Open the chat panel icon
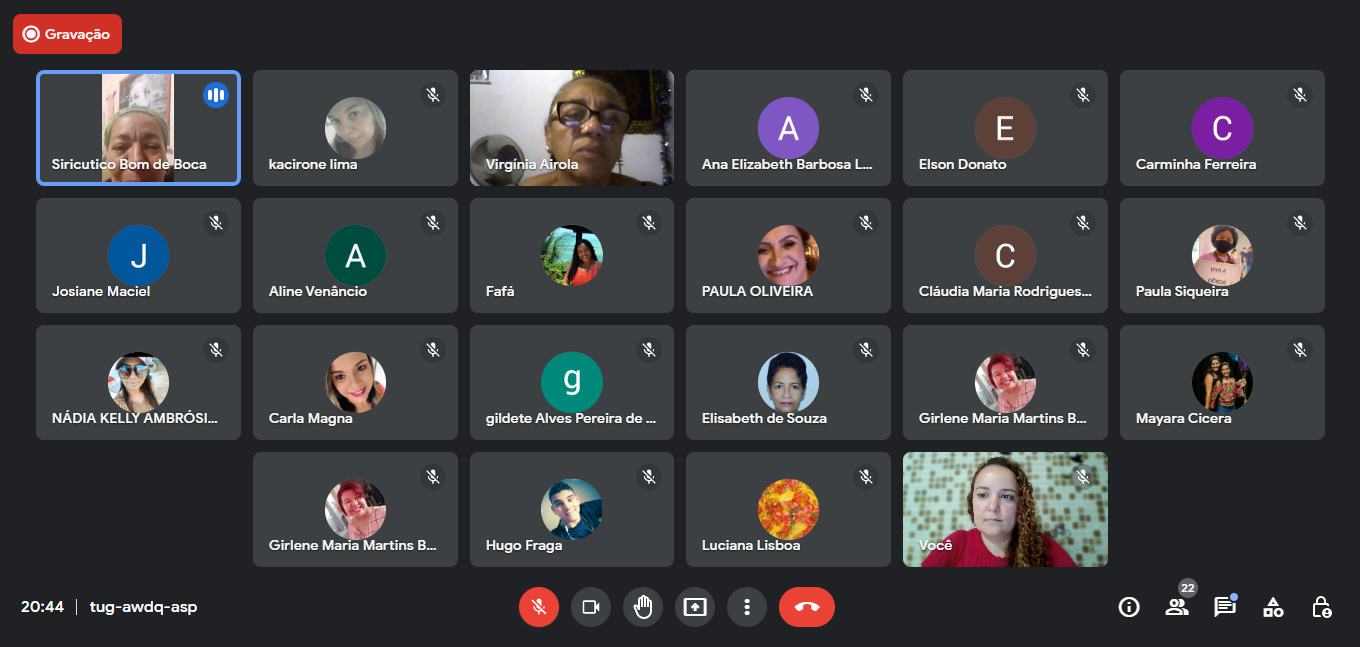Image resolution: width=1360 pixels, height=647 pixels. (1225, 606)
